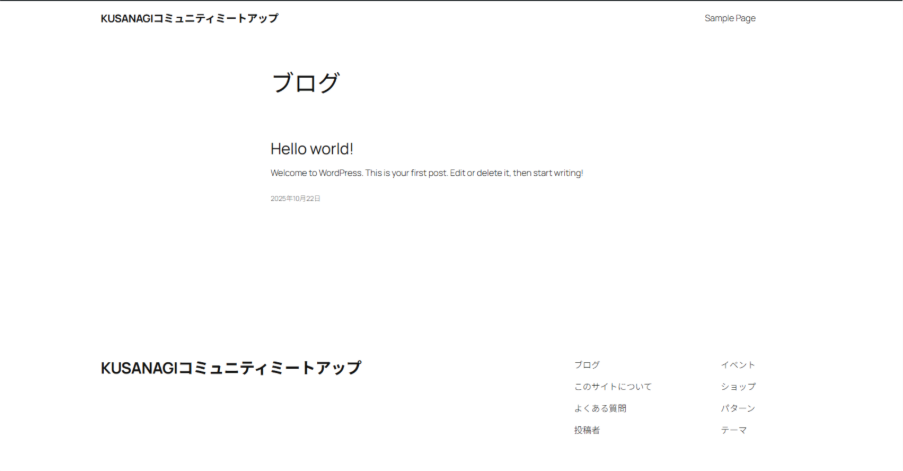Open パターン in the footer
Viewport: 903px width, 471px height.
(x=738, y=409)
